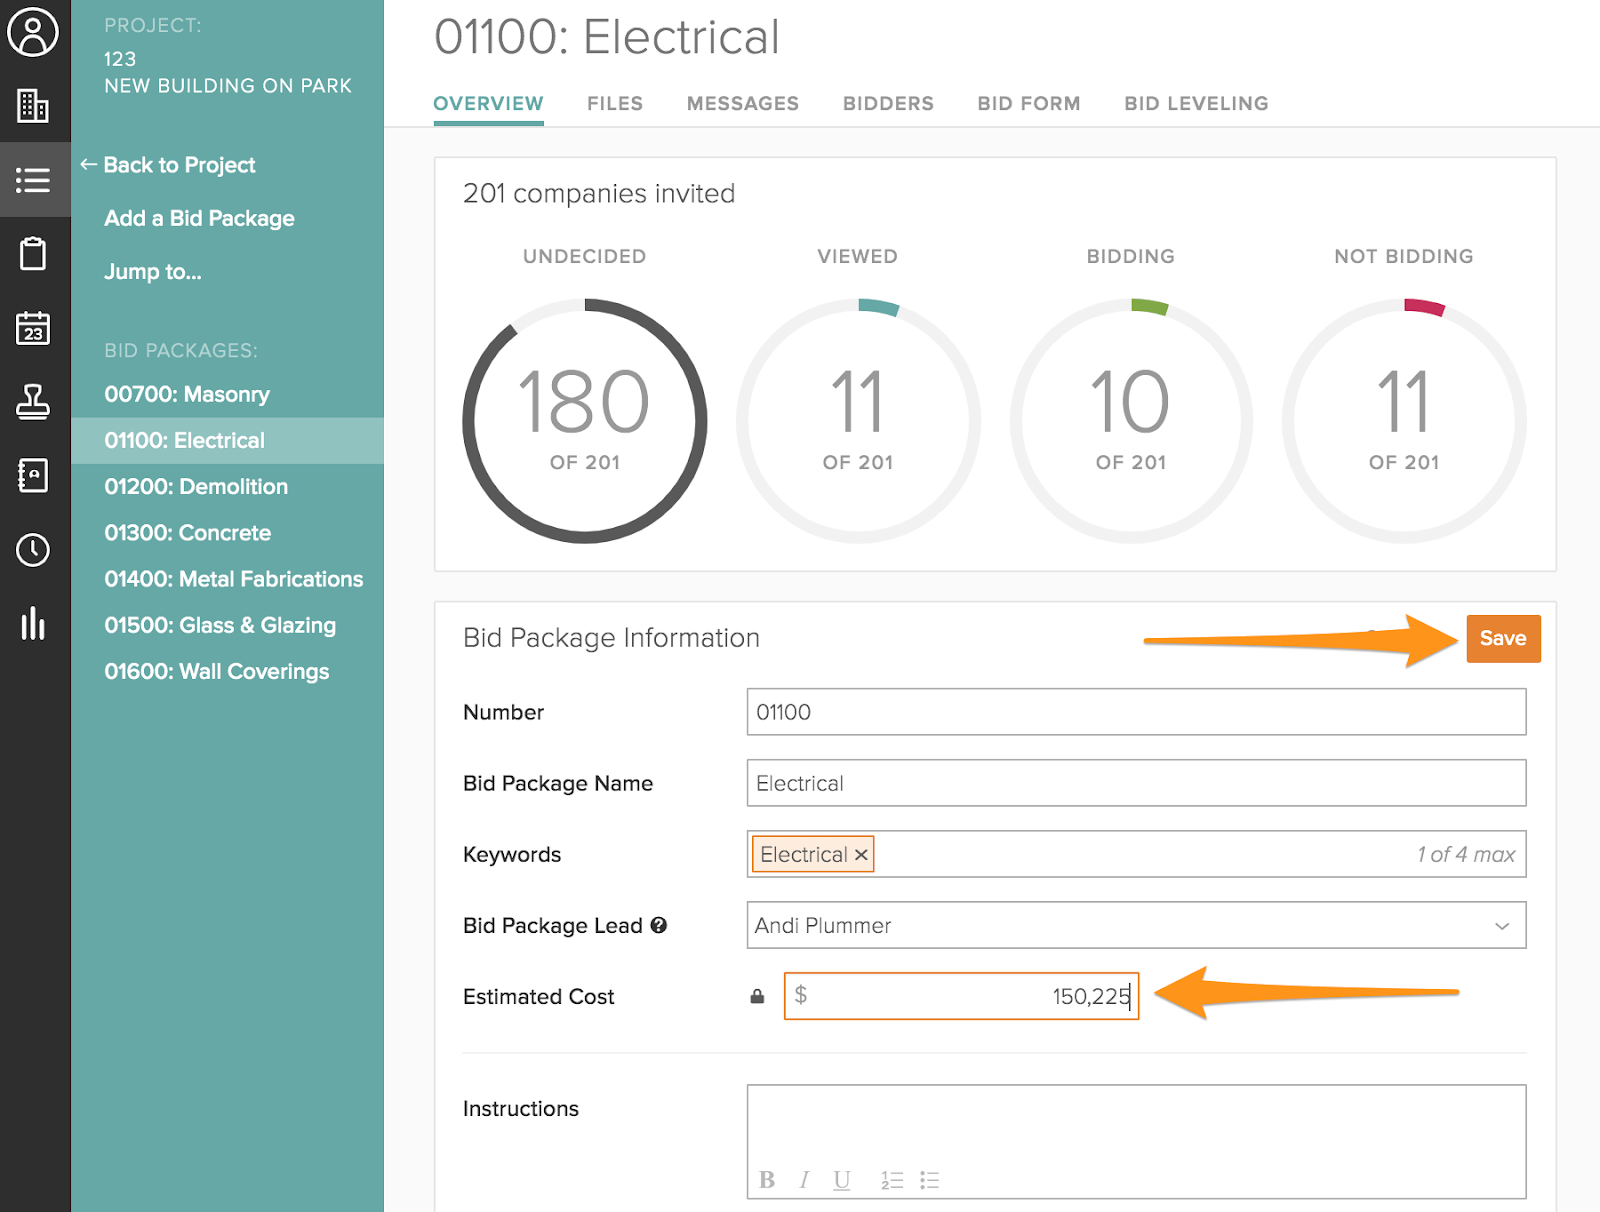Click the Save button
The height and width of the screenshot is (1212, 1600).
(1503, 638)
